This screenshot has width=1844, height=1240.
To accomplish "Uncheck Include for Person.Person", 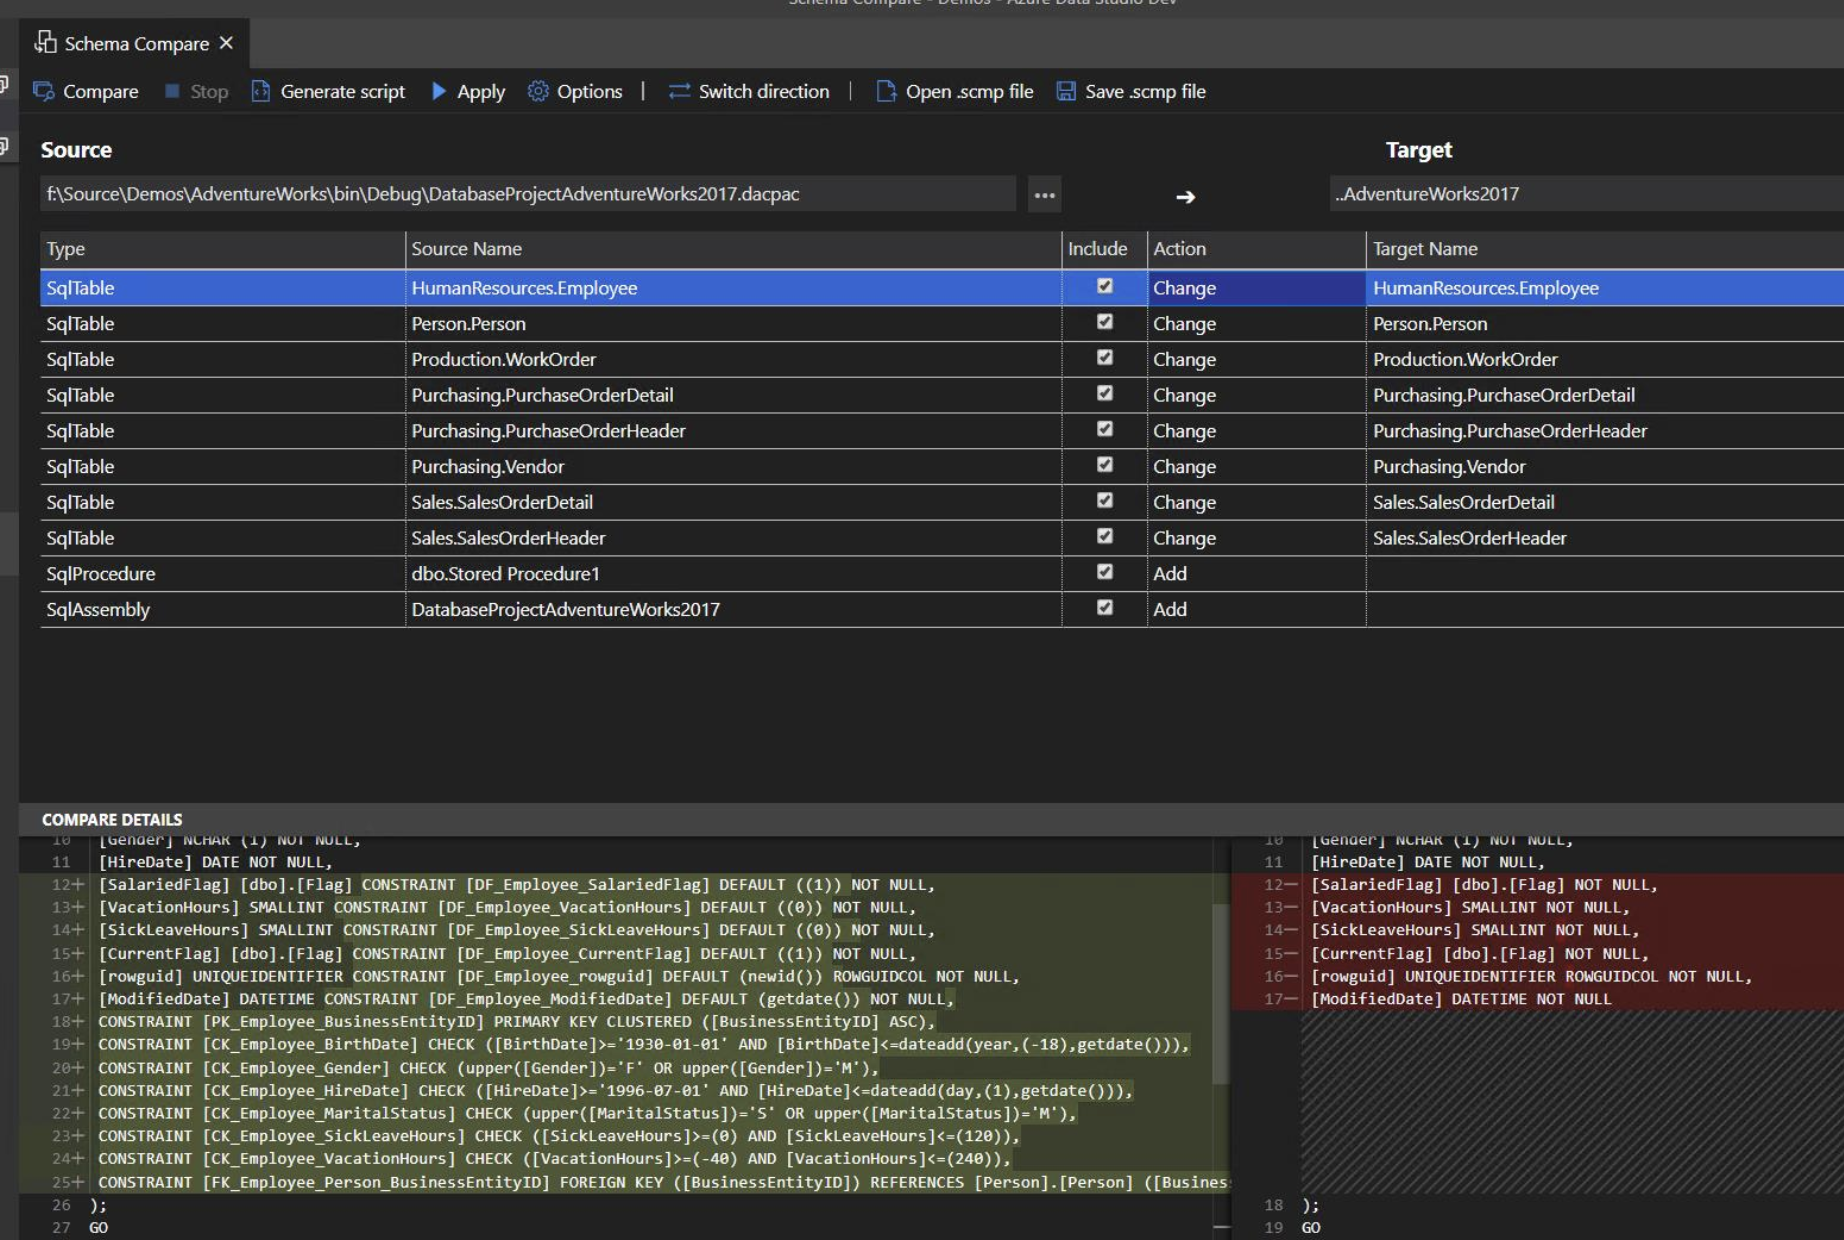I will pyautogui.click(x=1104, y=323).
